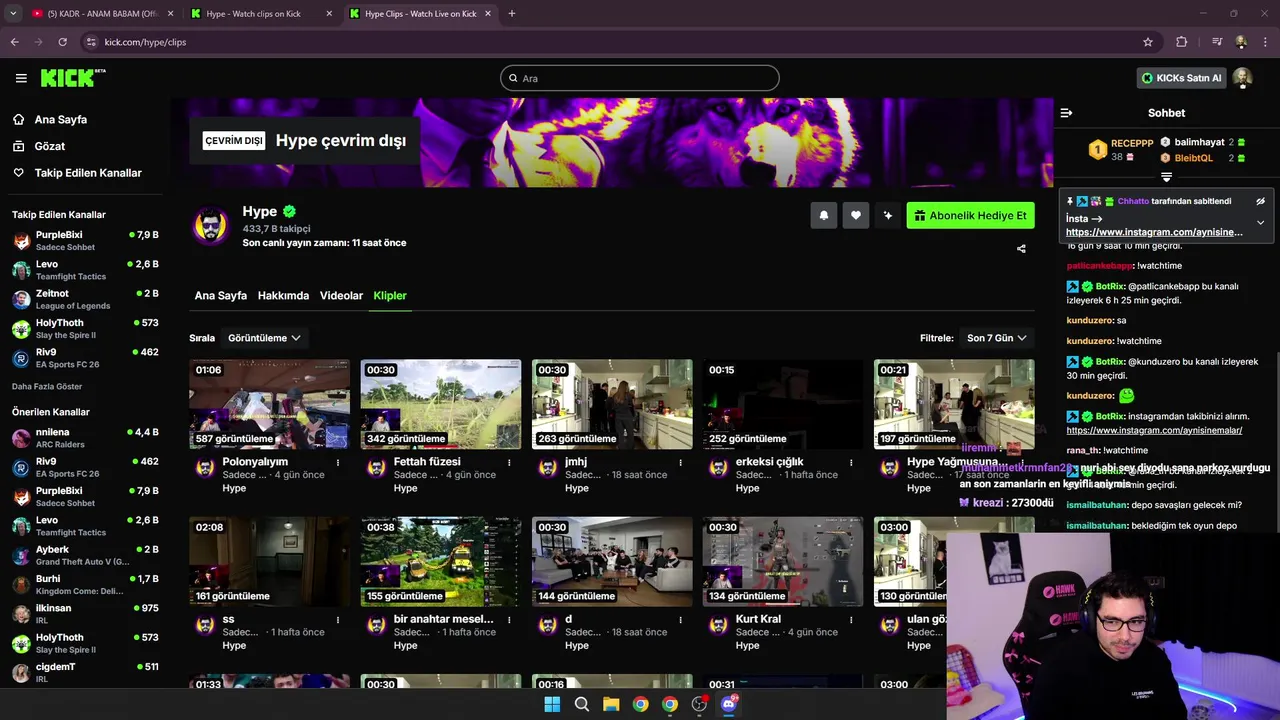This screenshot has height=720, width=1280.
Task: Open the pinned Instagram link in chat
Action: click(x=1154, y=232)
